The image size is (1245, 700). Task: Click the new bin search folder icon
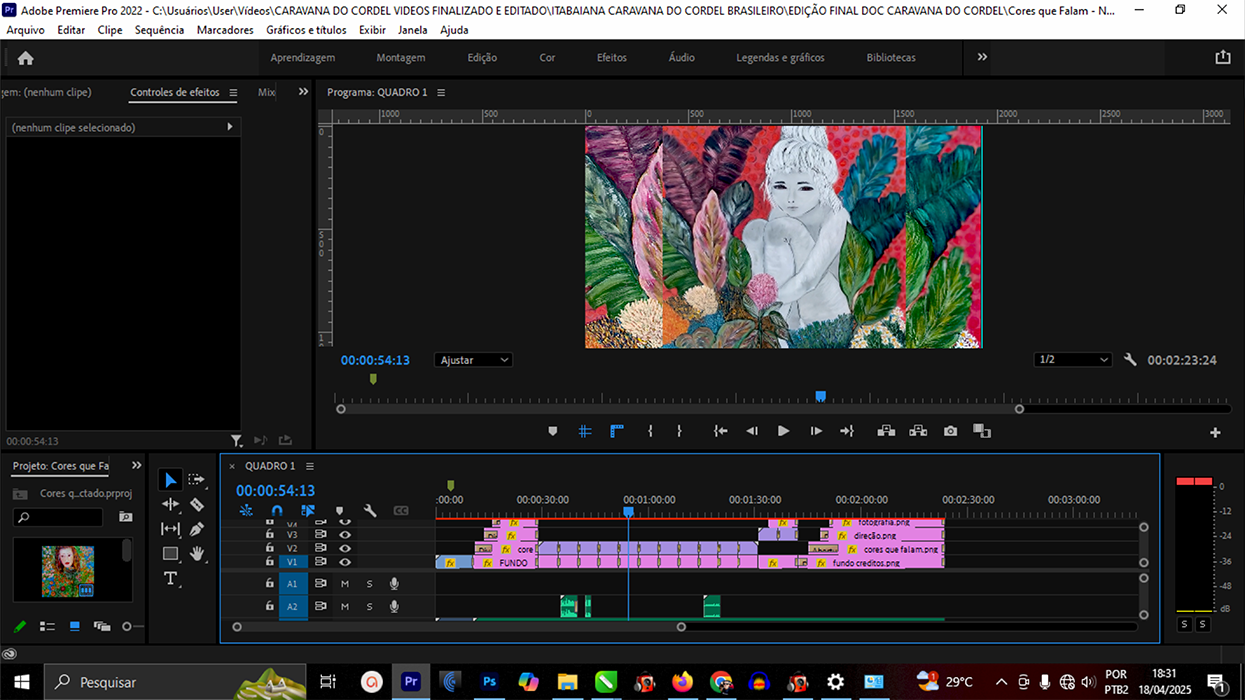125,517
